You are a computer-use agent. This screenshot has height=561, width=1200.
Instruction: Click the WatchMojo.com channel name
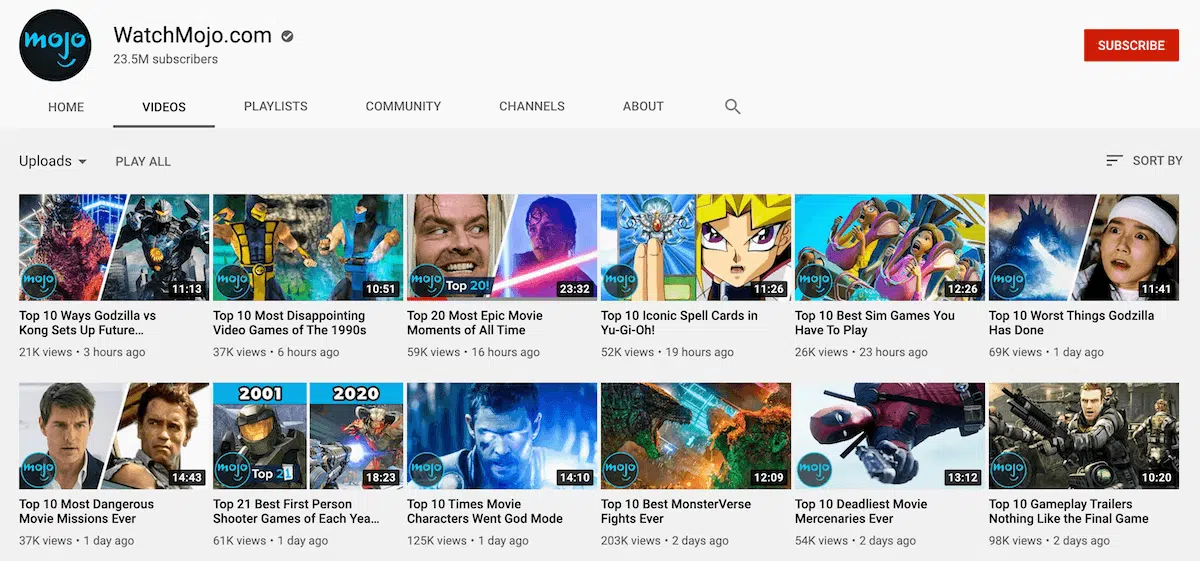pos(193,35)
